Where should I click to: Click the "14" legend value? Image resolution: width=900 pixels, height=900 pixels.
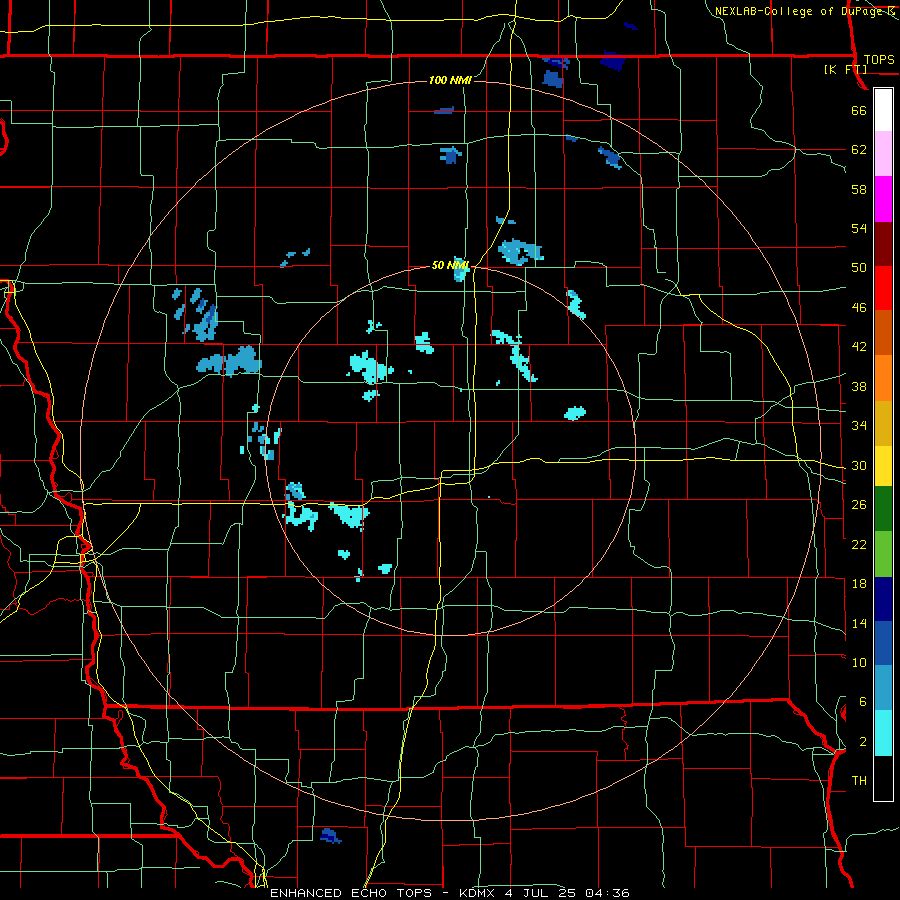859,623
